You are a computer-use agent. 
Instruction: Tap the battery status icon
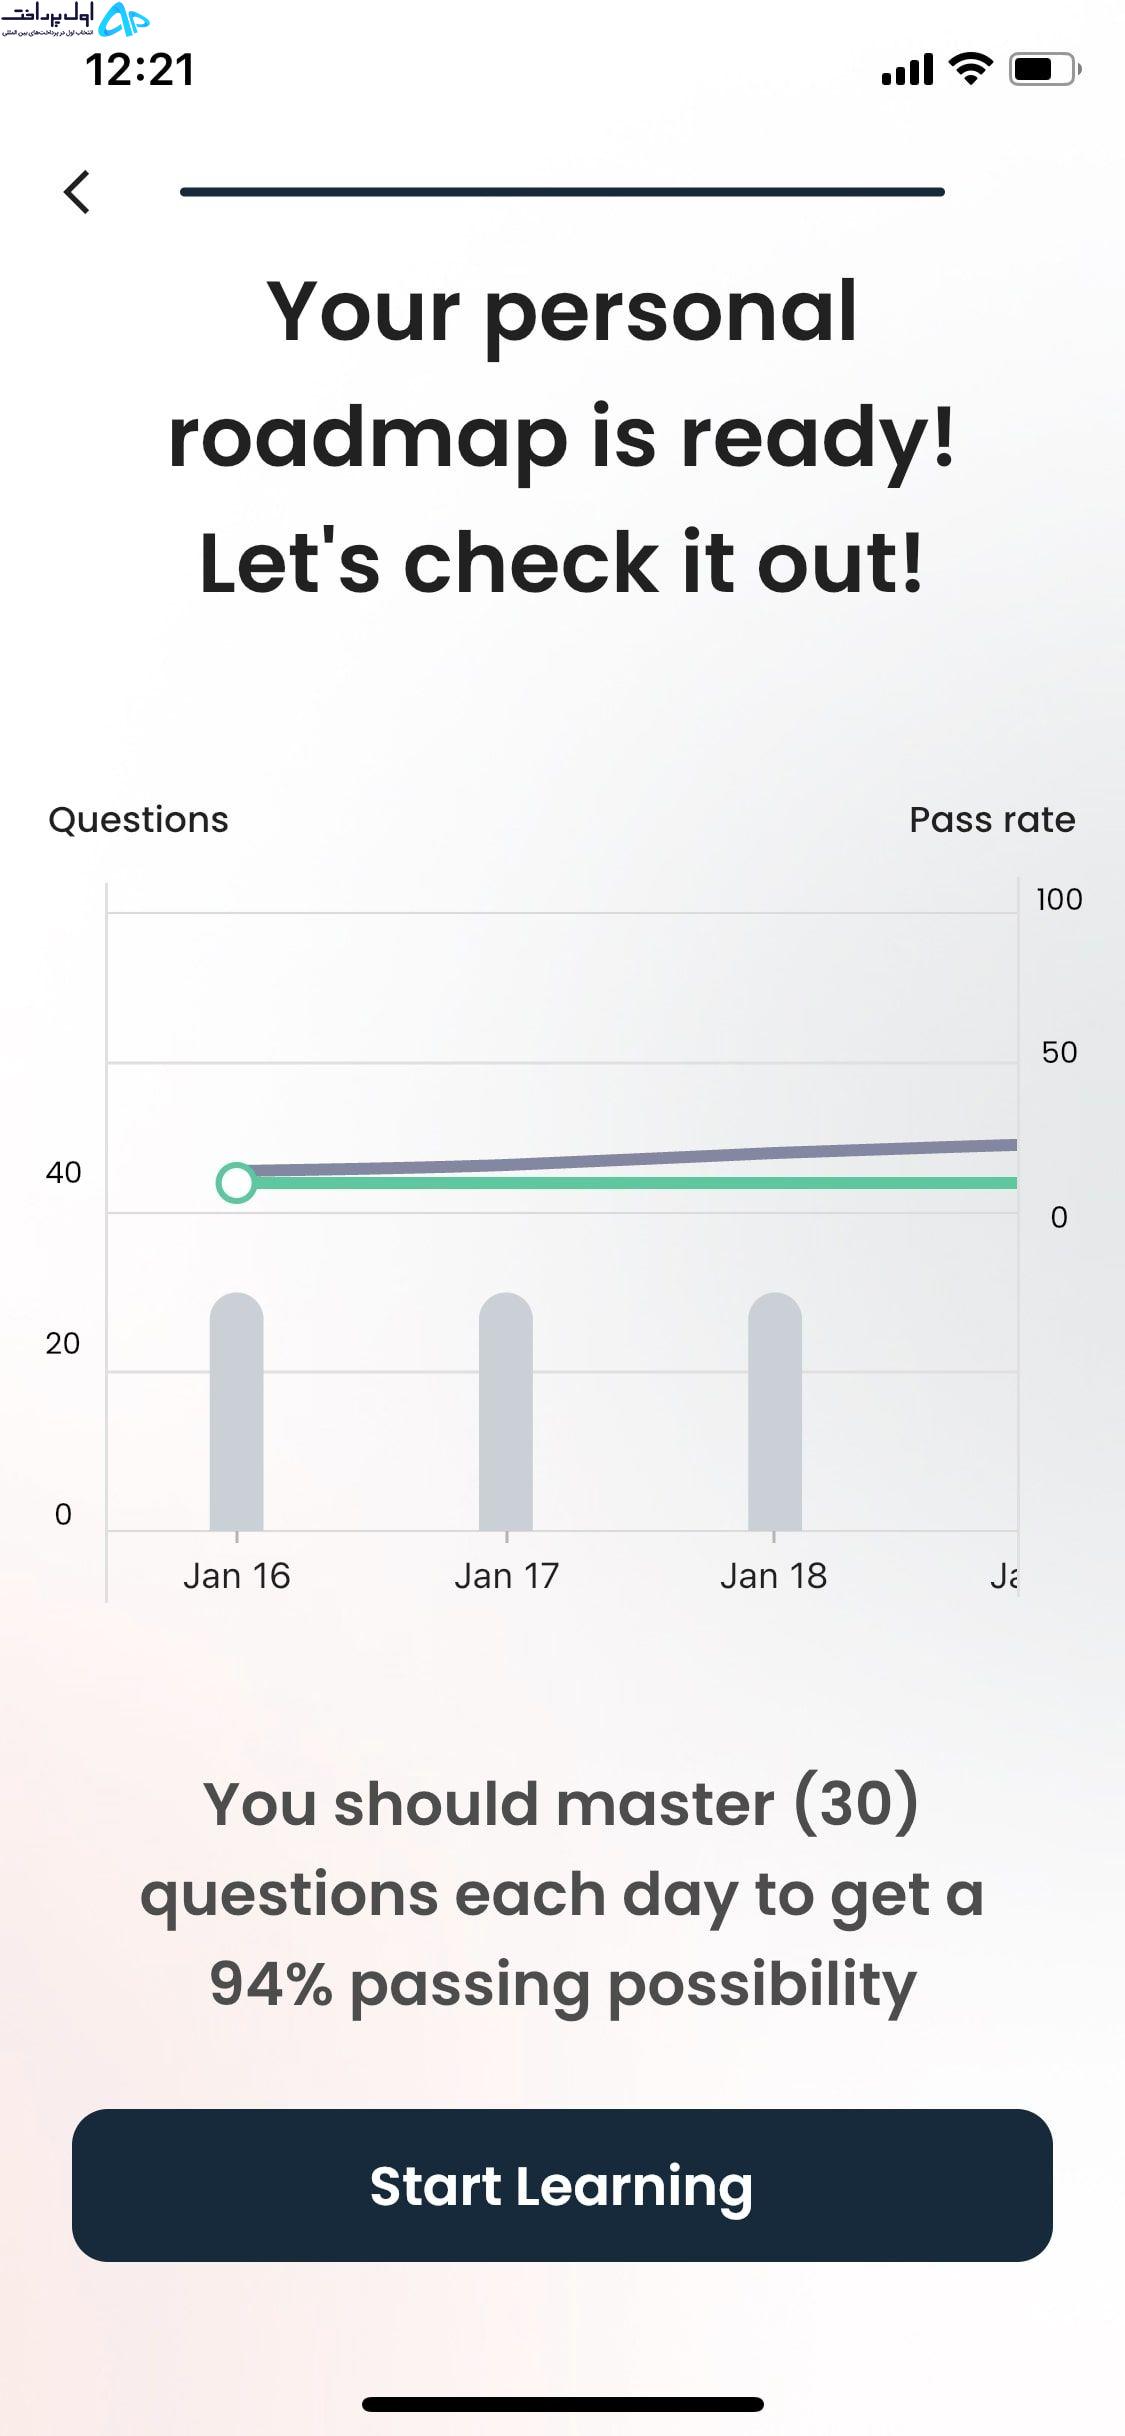point(1044,69)
